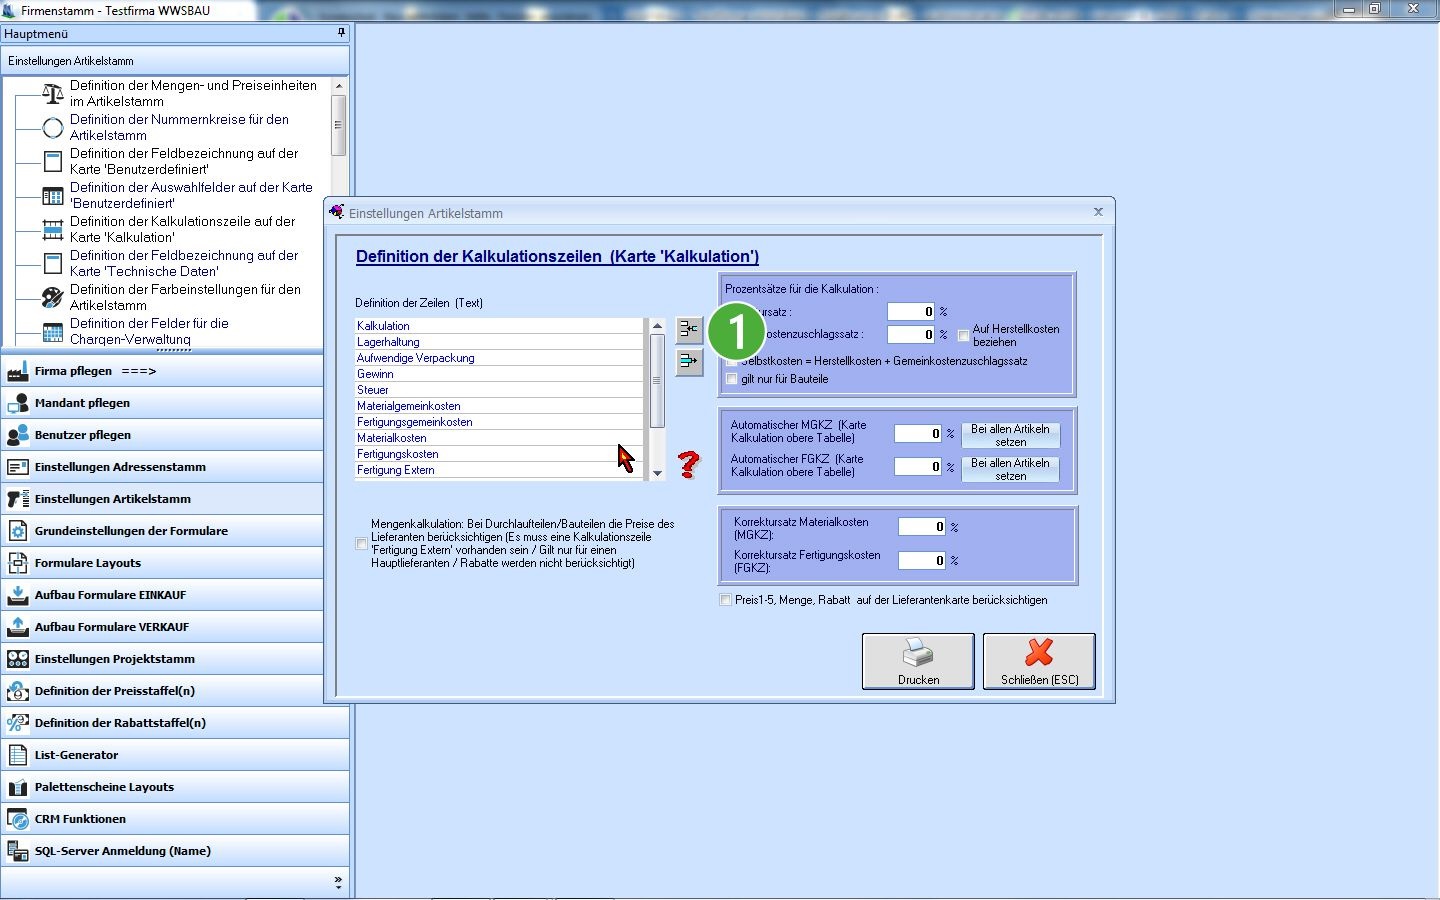Click the Palettenscheine Layouts icon
Screen dimensions: 1440x900
tap(18, 787)
